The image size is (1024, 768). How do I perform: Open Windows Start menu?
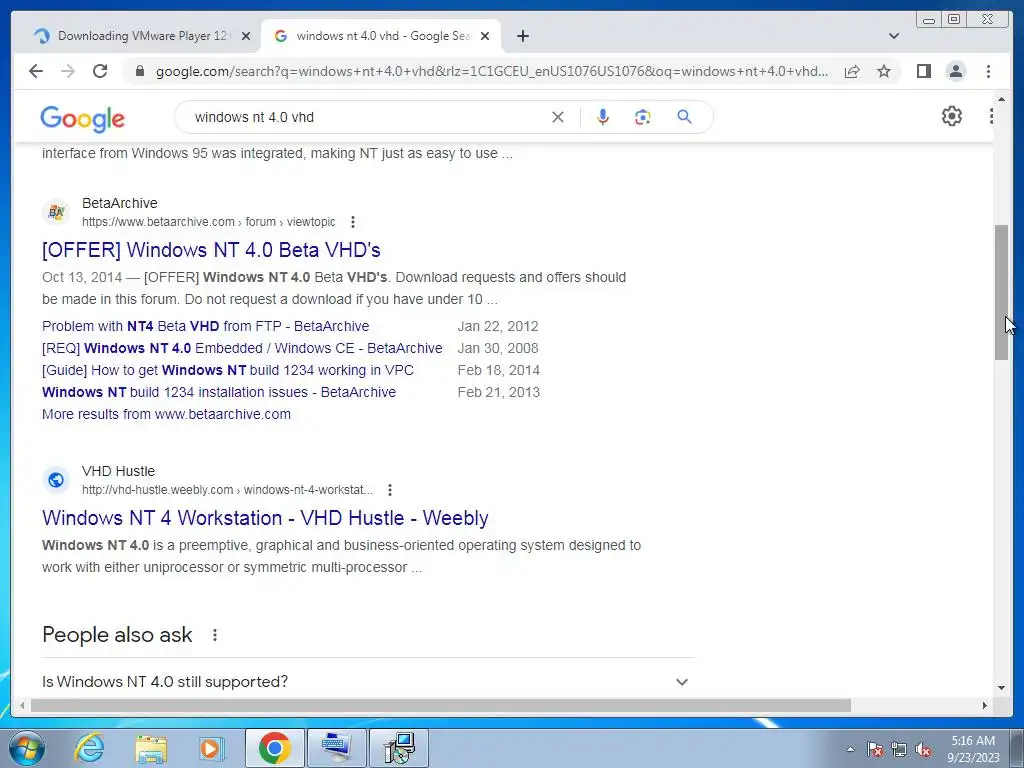coord(27,748)
